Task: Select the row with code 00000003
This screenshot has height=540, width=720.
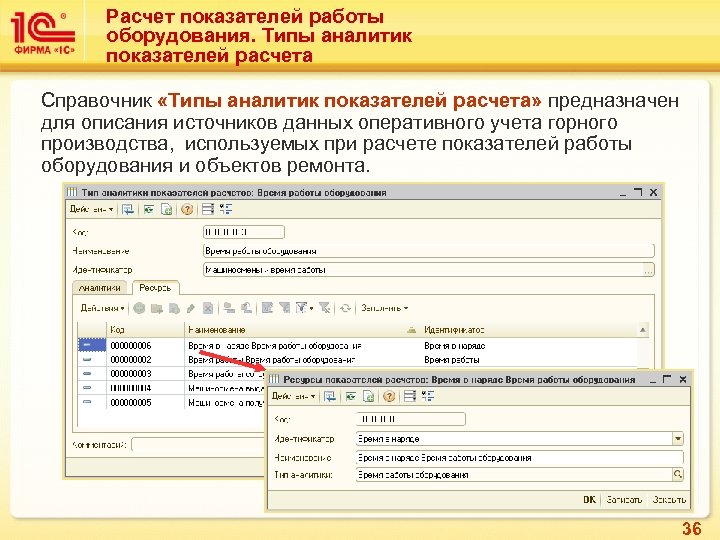Action: pos(172,374)
